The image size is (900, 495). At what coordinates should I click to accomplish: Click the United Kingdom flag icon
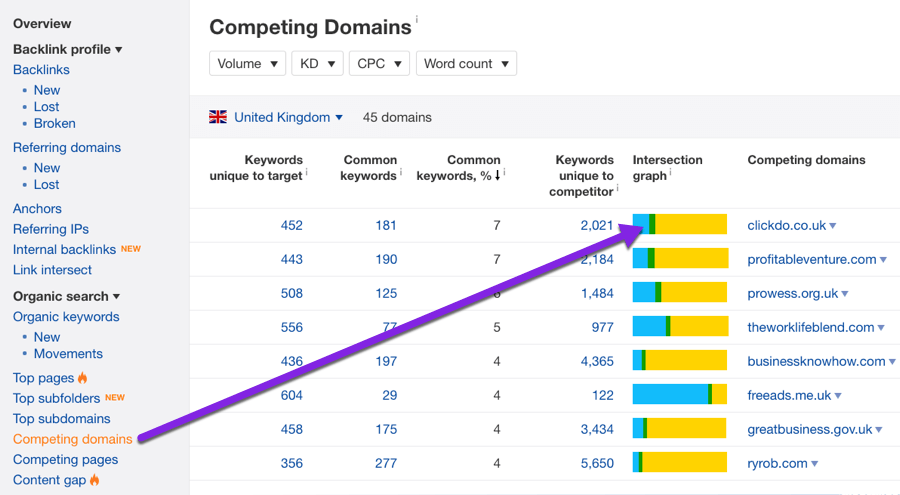(x=218, y=117)
